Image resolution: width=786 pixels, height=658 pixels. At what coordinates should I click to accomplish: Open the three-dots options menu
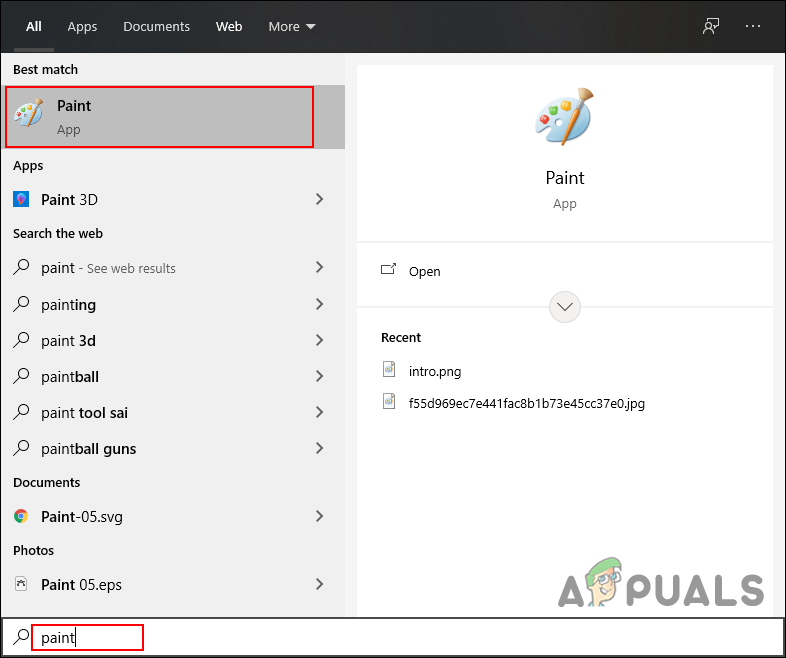pos(753,26)
